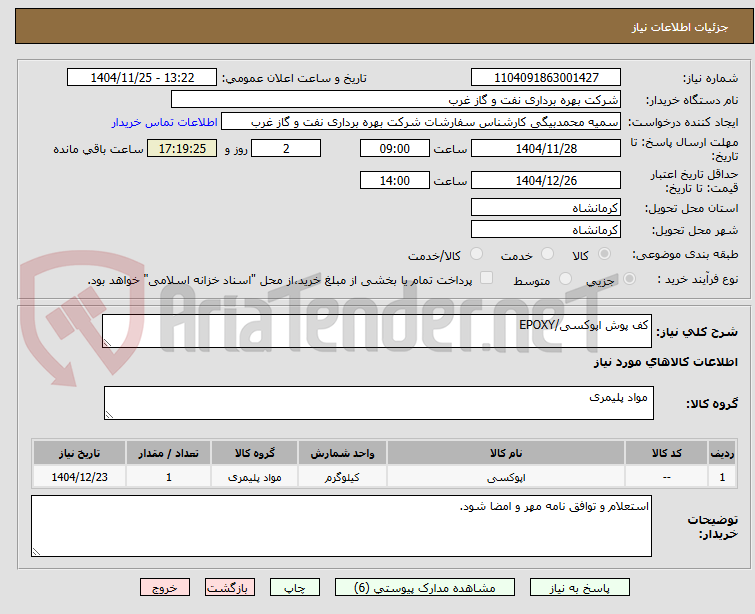
Task: Click the 'واحد شمارش' column header
Action: click(342, 453)
